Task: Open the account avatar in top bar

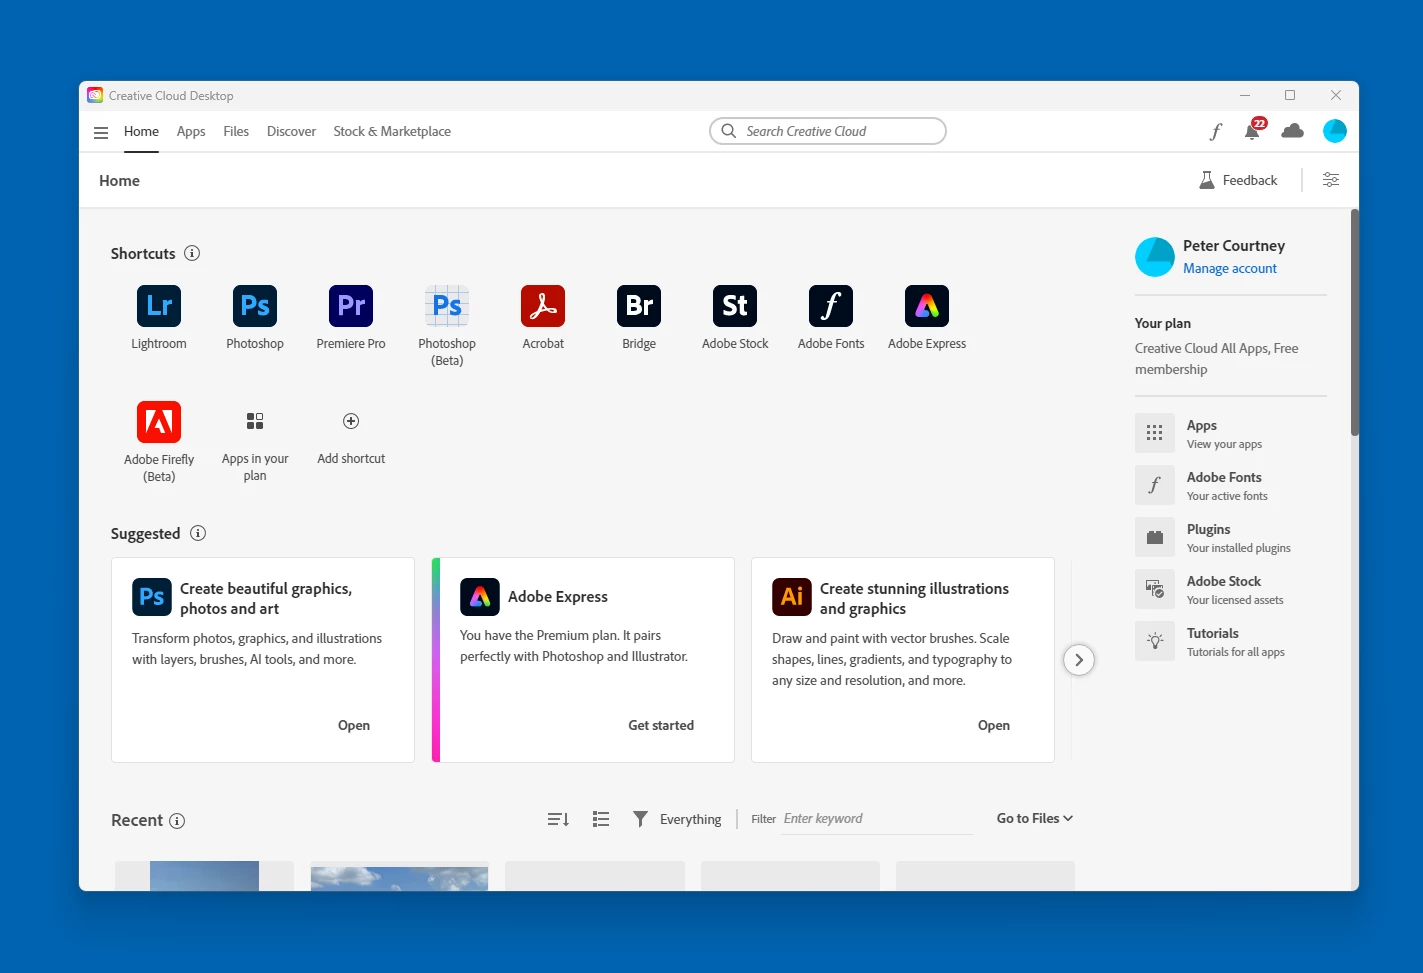Action: tap(1335, 131)
